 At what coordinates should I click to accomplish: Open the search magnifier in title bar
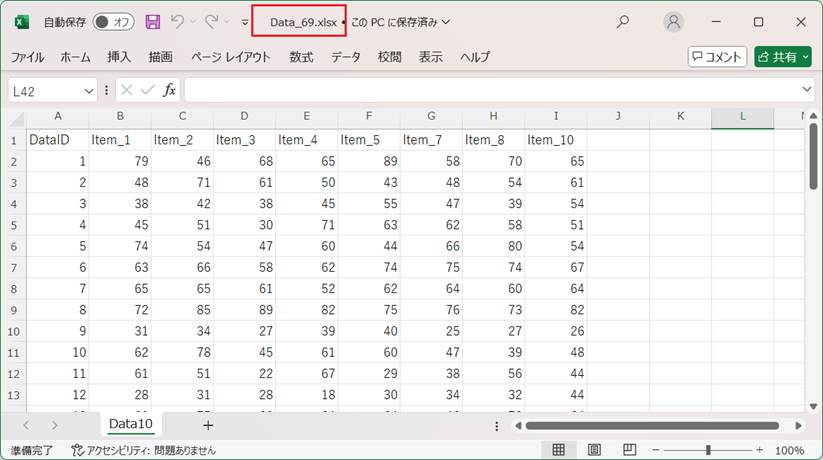(623, 21)
